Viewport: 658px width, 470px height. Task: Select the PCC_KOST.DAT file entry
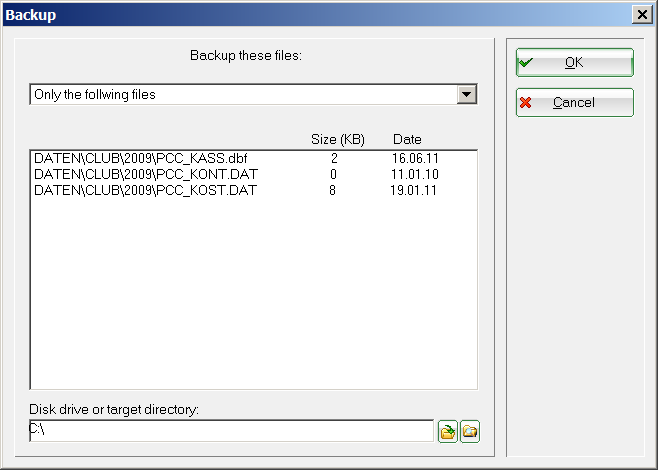145,190
